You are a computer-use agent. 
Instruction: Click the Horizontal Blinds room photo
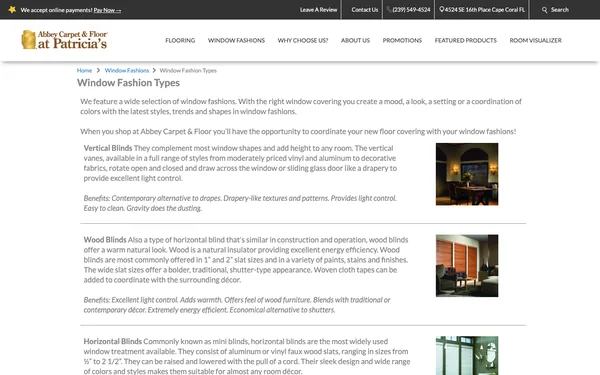[467, 355]
